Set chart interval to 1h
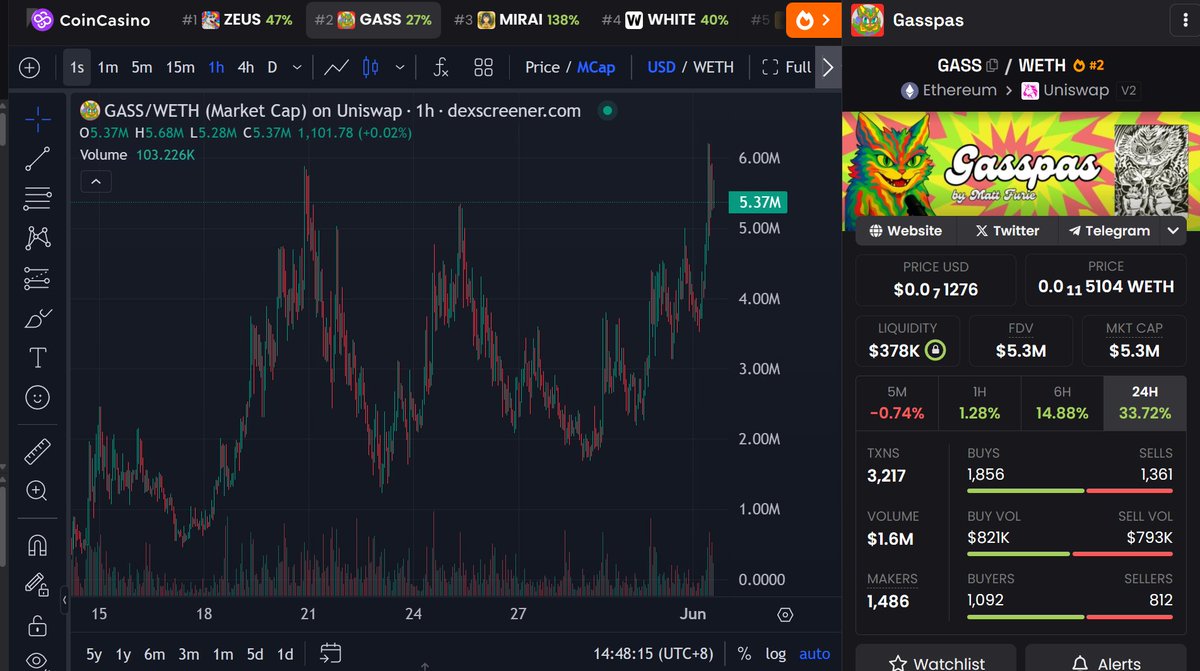The width and height of the screenshot is (1200, 671). coord(216,68)
